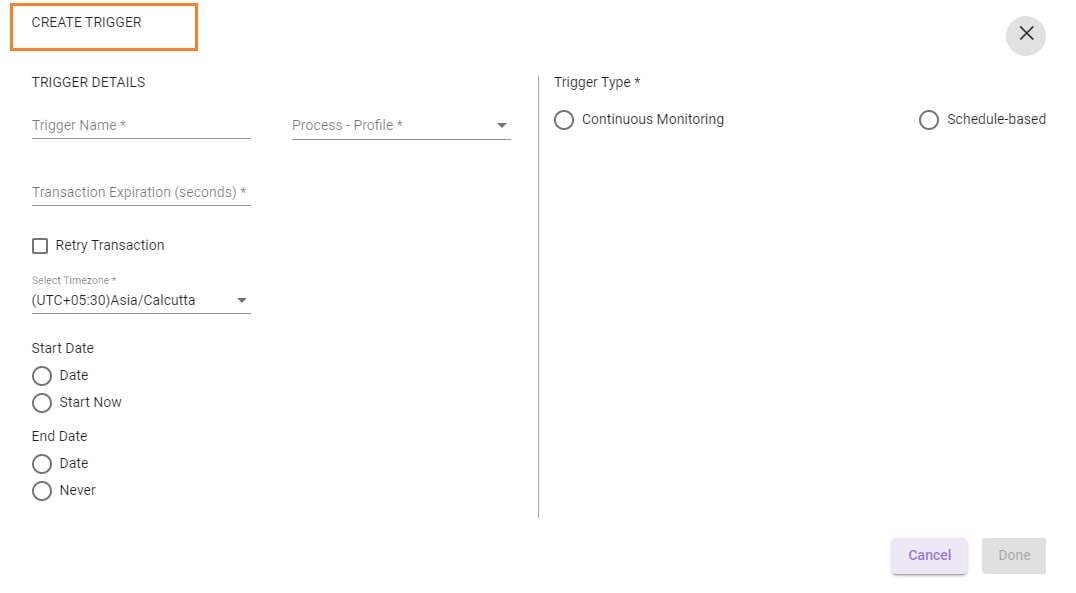Screen dimensions: 1076x593
Task: Close the Create Trigger dialog with X
Action: 1025,35
